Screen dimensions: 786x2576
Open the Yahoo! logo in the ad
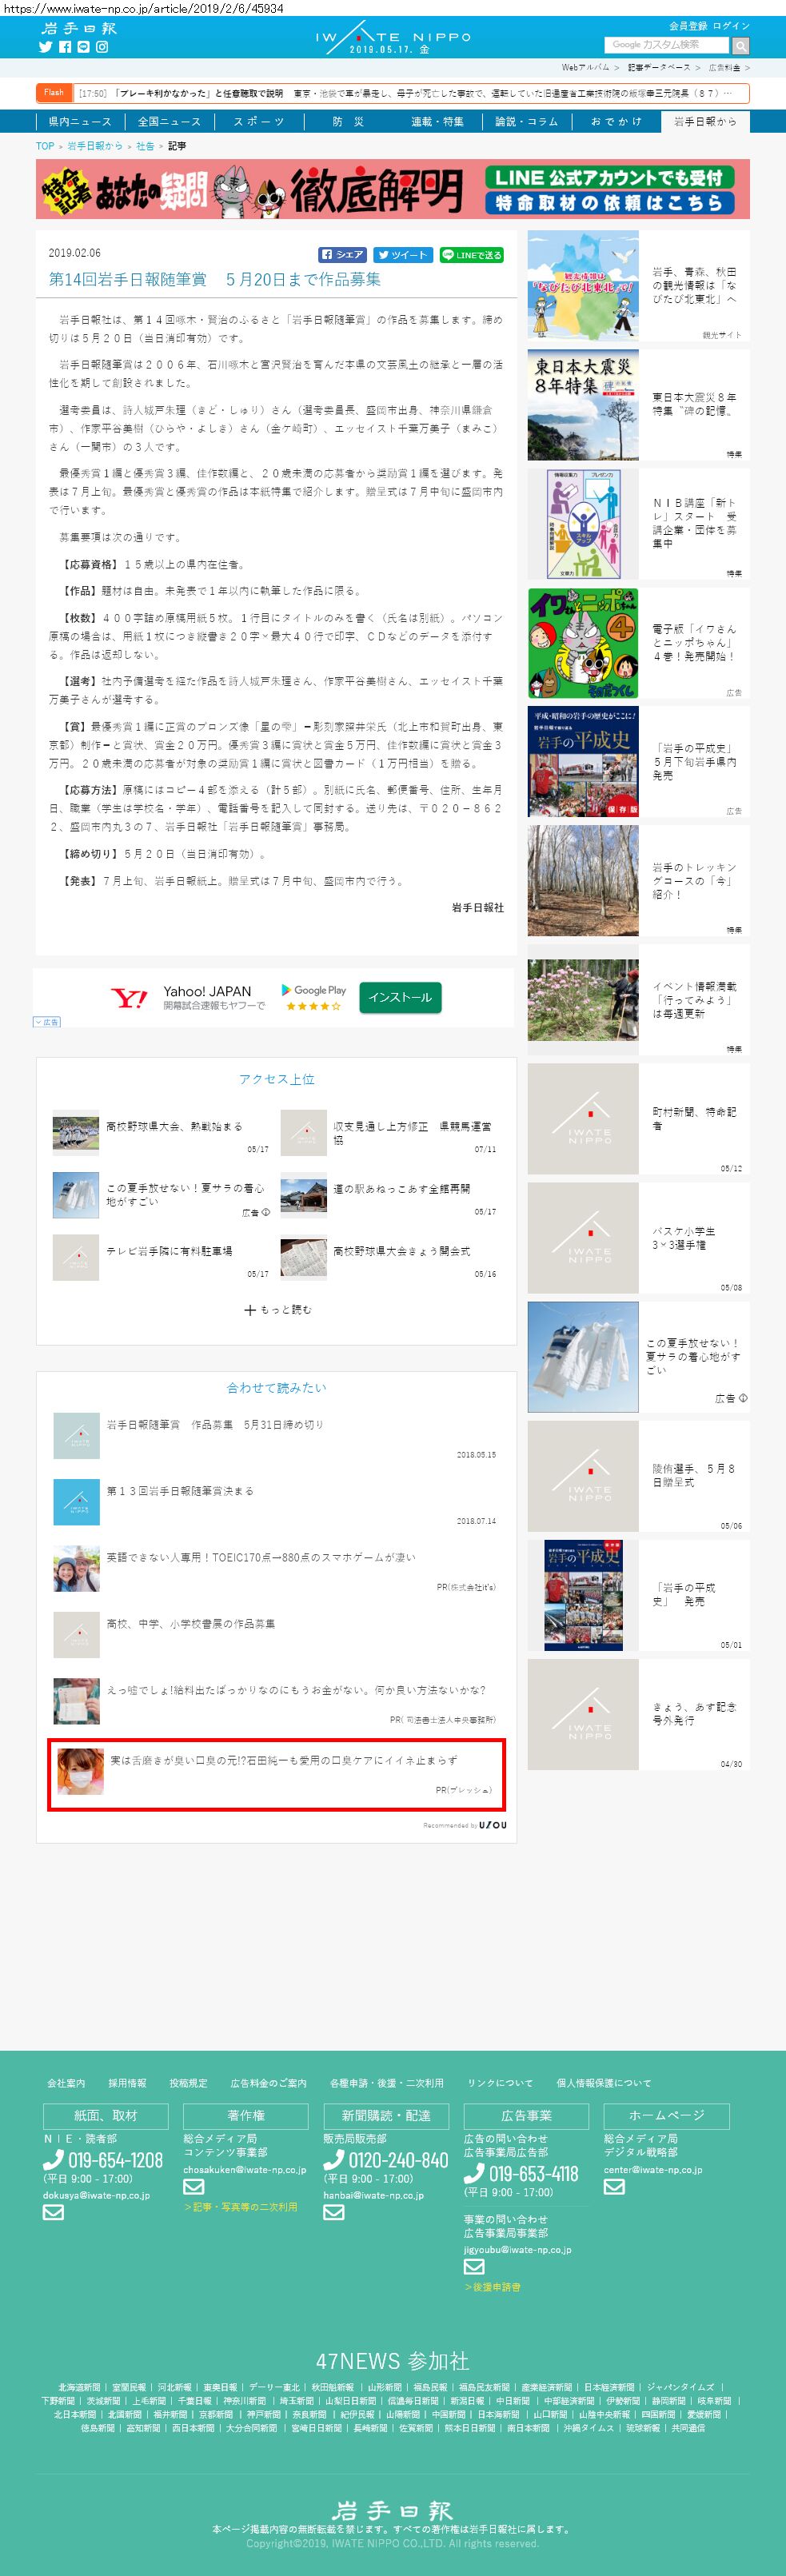pos(129,997)
